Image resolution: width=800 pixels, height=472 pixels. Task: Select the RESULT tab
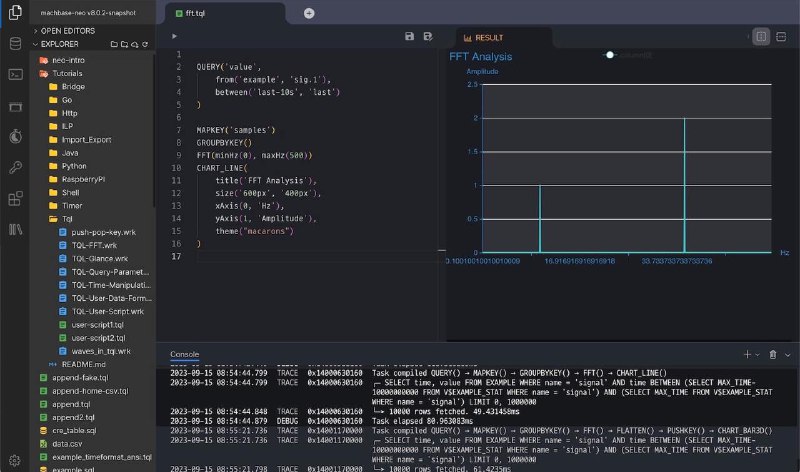point(484,38)
